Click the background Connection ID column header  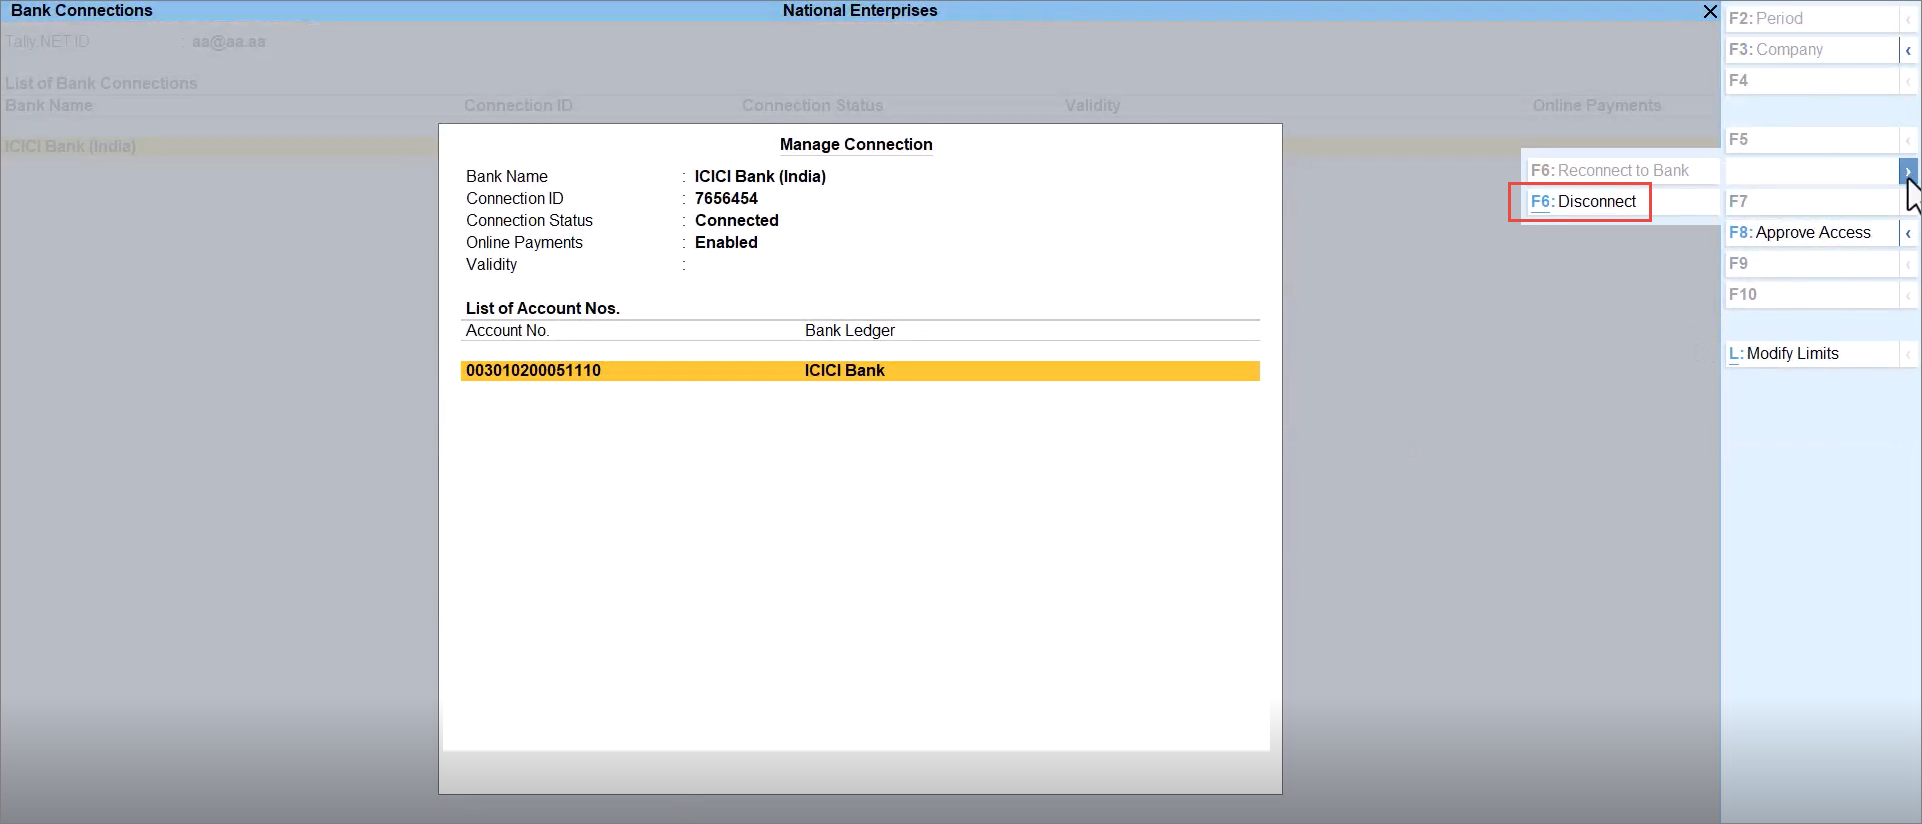[x=518, y=106]
